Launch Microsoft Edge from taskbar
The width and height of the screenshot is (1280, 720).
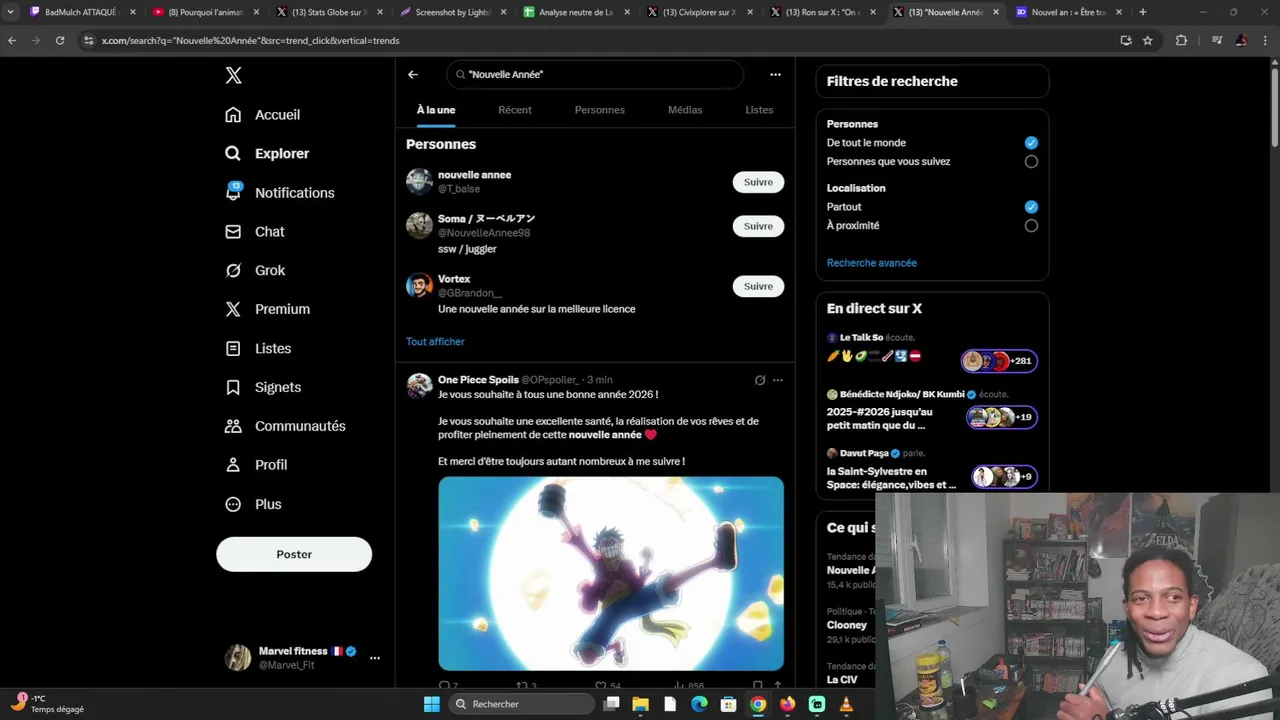(x=699, y=704)
